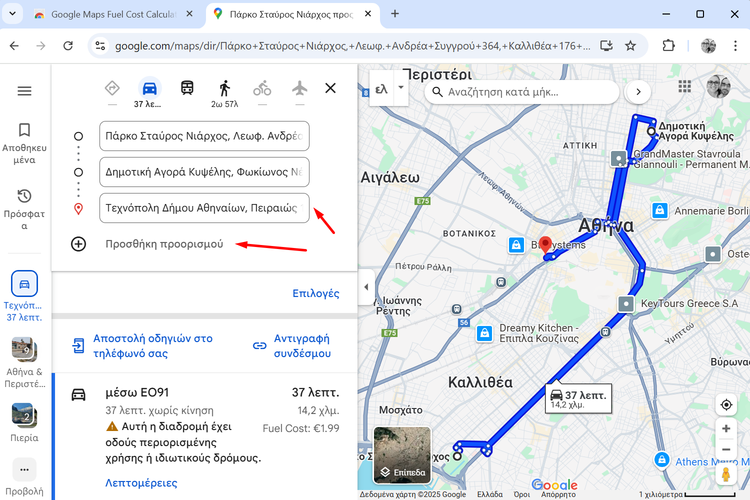750x500 pixels.
Task: Toggle the Επίπεδα layers thumbnail
Action: point(402,455)
